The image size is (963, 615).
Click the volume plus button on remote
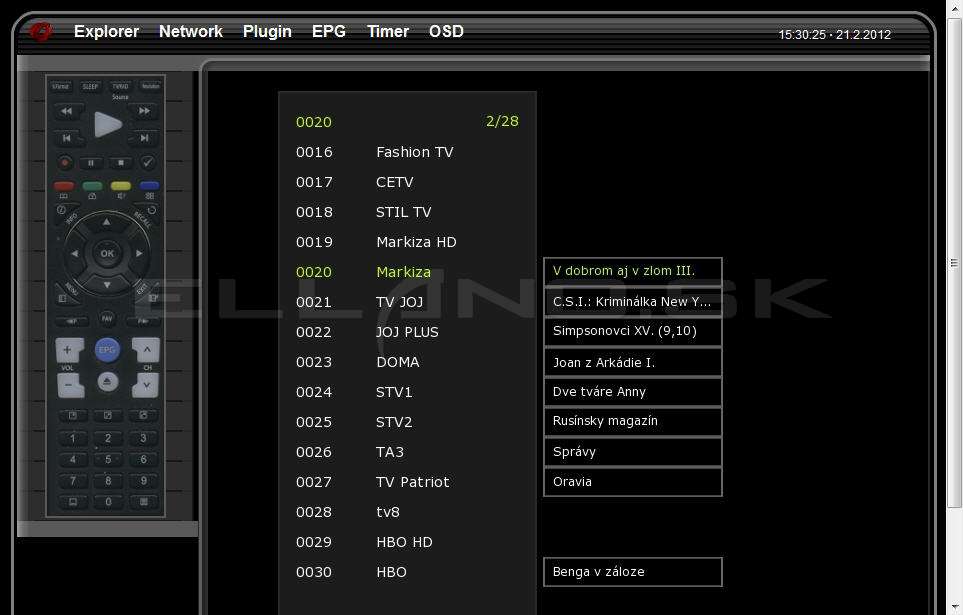[x=69, y=350]
